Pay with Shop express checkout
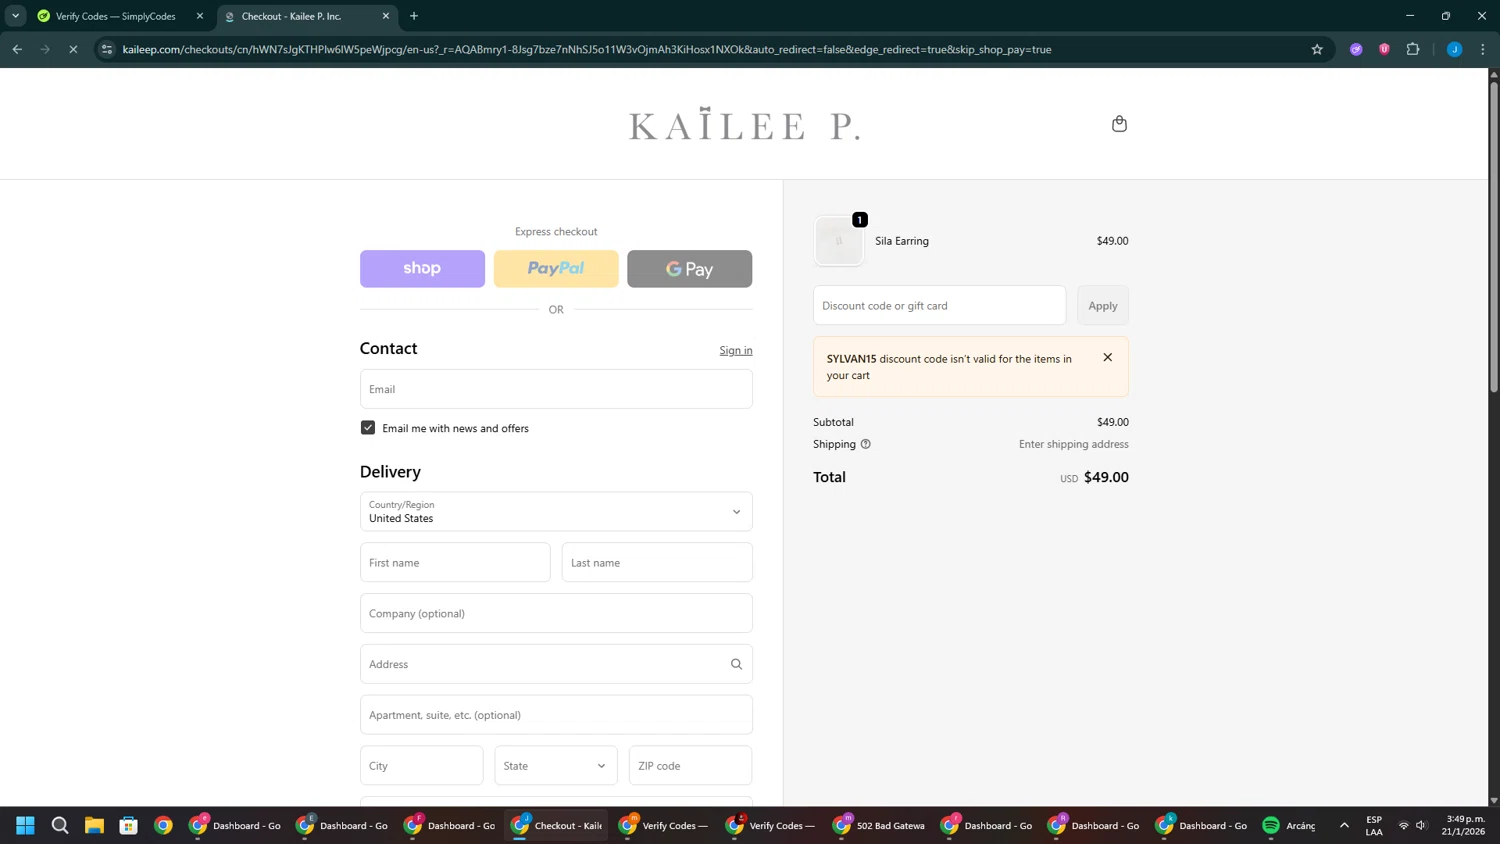Screen dimensions: 1500x844 click(x=422, y=269)
